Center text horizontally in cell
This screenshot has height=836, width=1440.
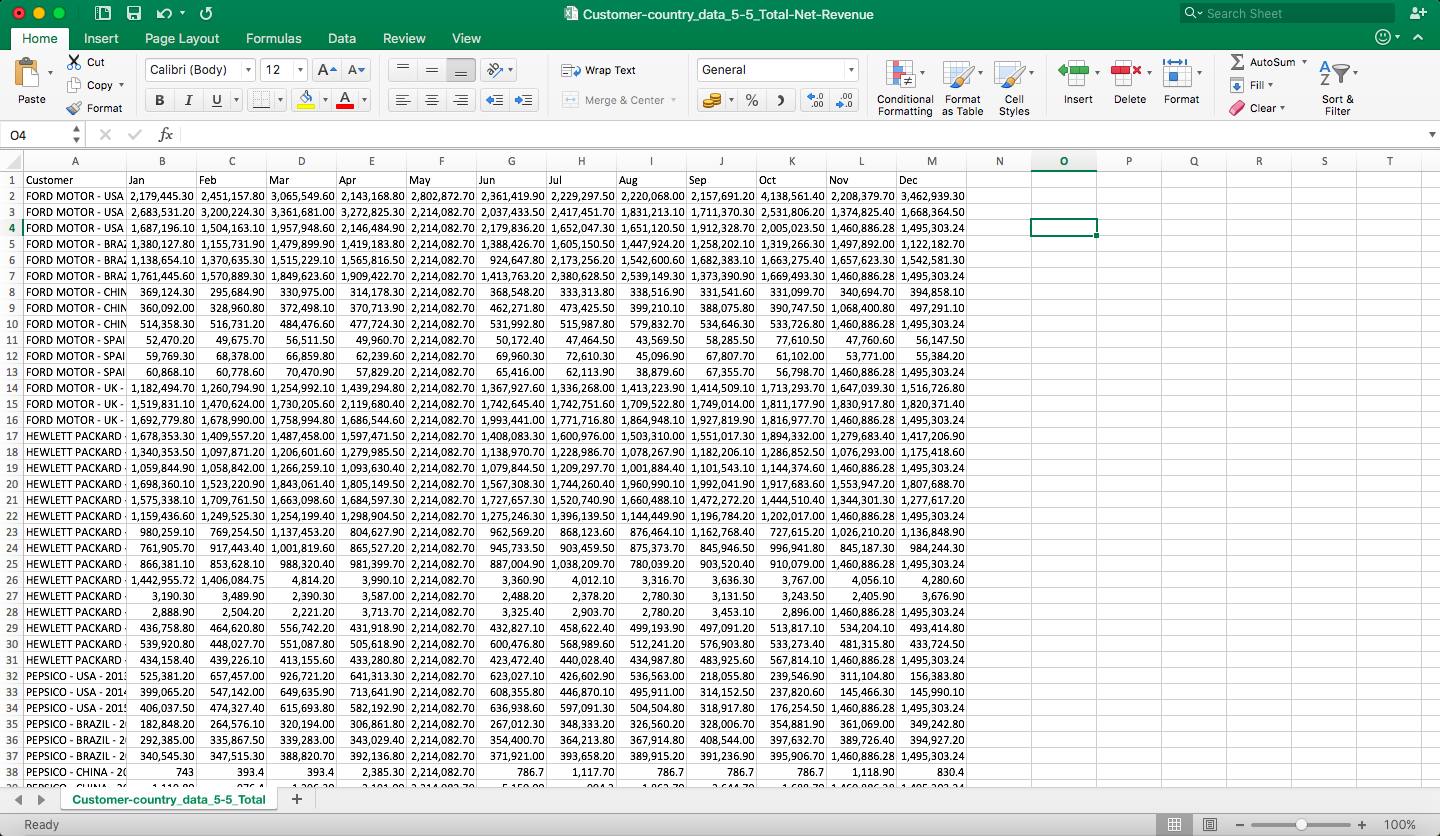431,100
